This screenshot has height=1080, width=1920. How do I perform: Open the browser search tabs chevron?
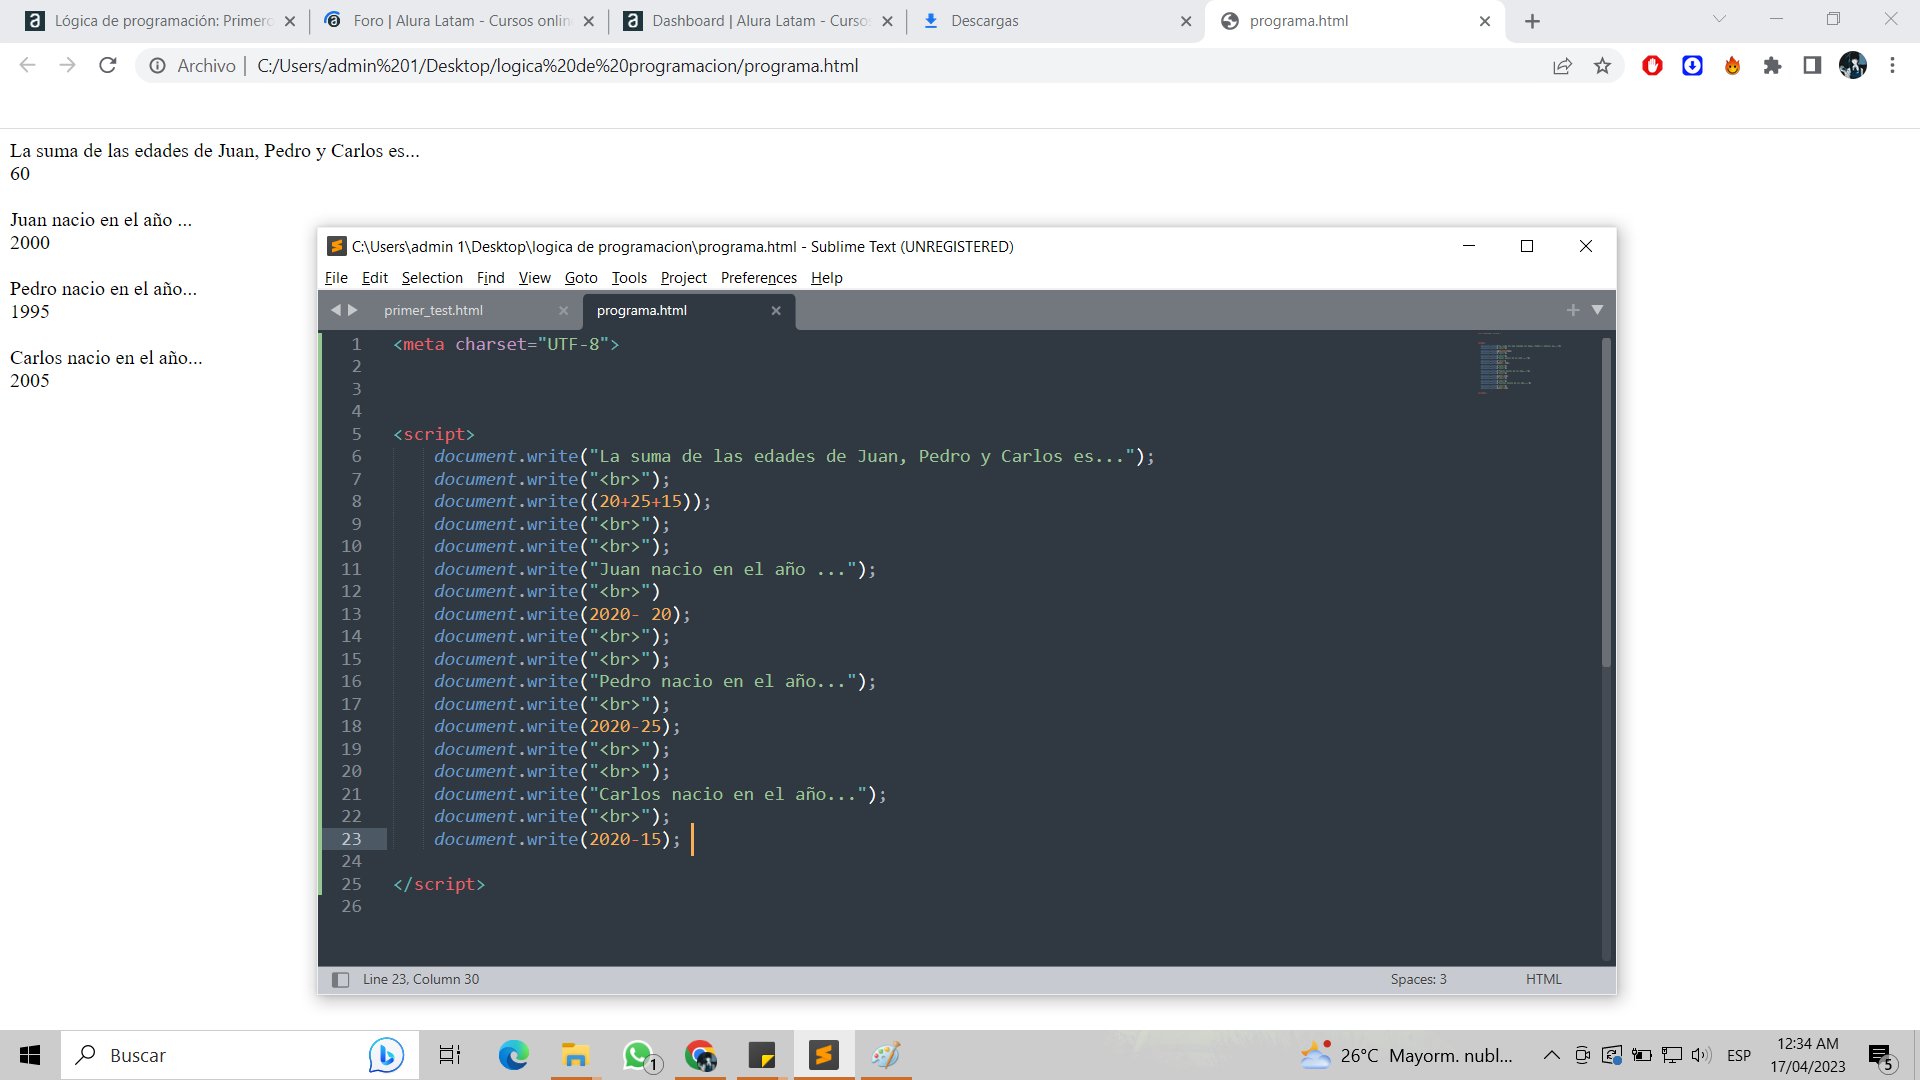pos(1719,20)
